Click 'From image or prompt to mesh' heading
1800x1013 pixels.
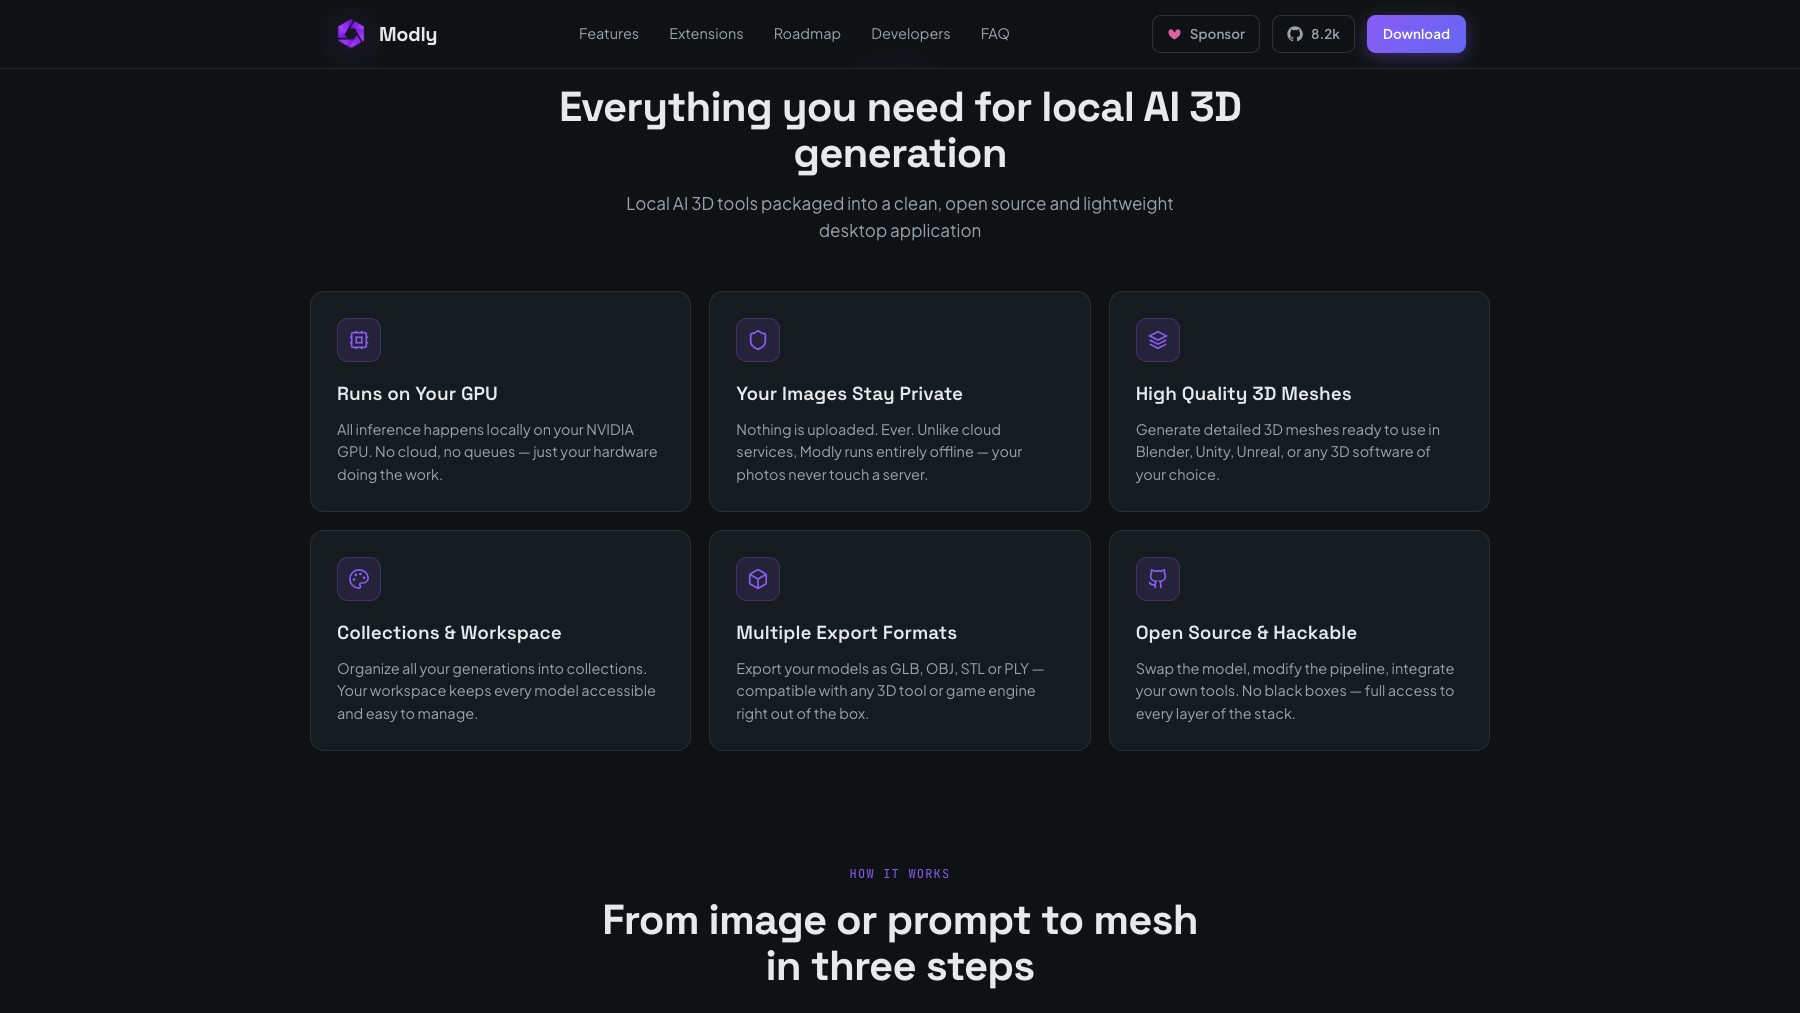coord(900,920)
